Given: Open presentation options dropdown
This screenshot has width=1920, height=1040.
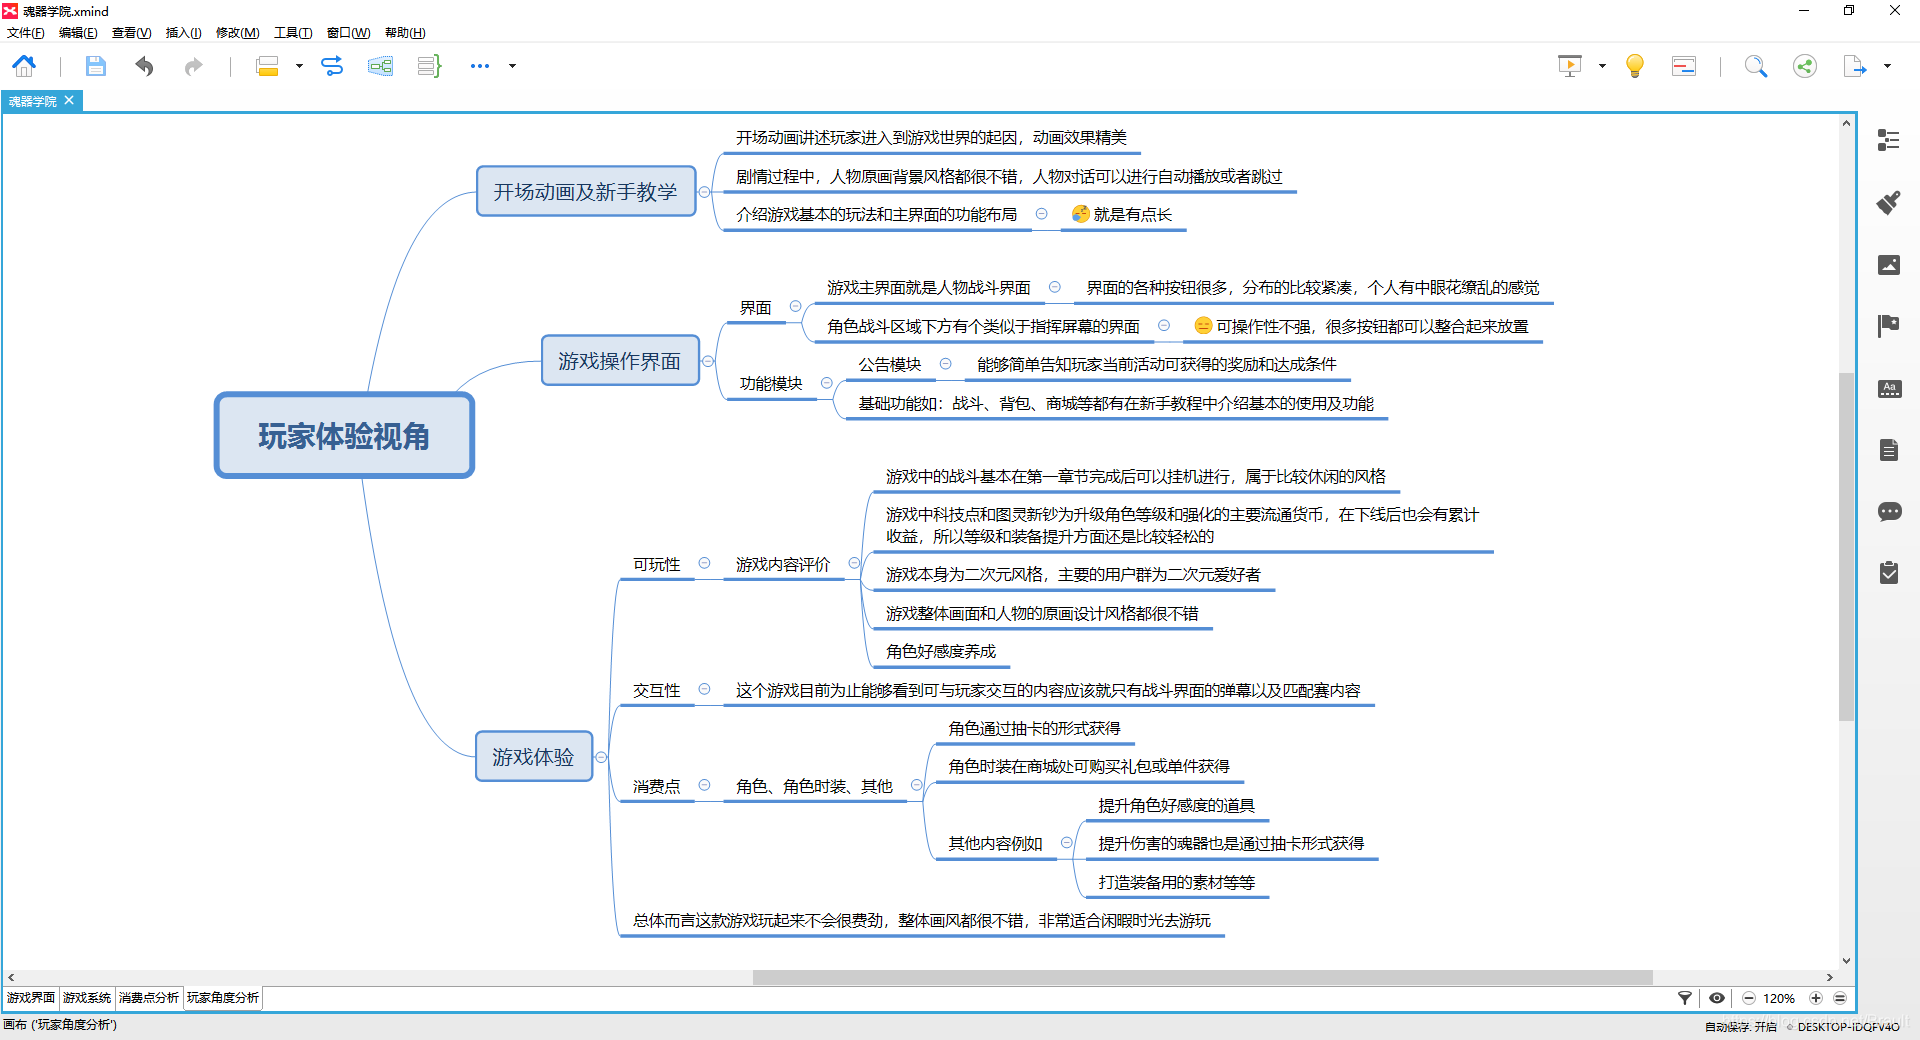Looking at the screenshot, I should pyautogui.click(x=1602, y=66).
